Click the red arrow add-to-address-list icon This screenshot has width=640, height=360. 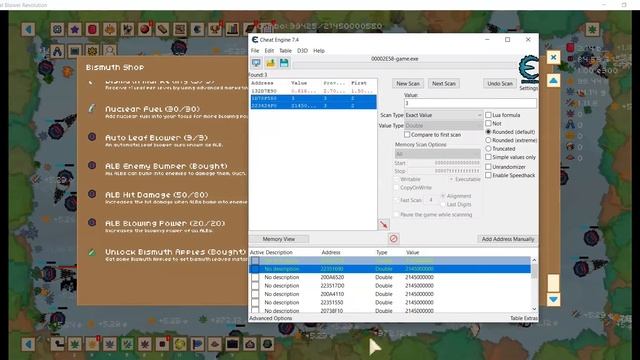[384, 224]
